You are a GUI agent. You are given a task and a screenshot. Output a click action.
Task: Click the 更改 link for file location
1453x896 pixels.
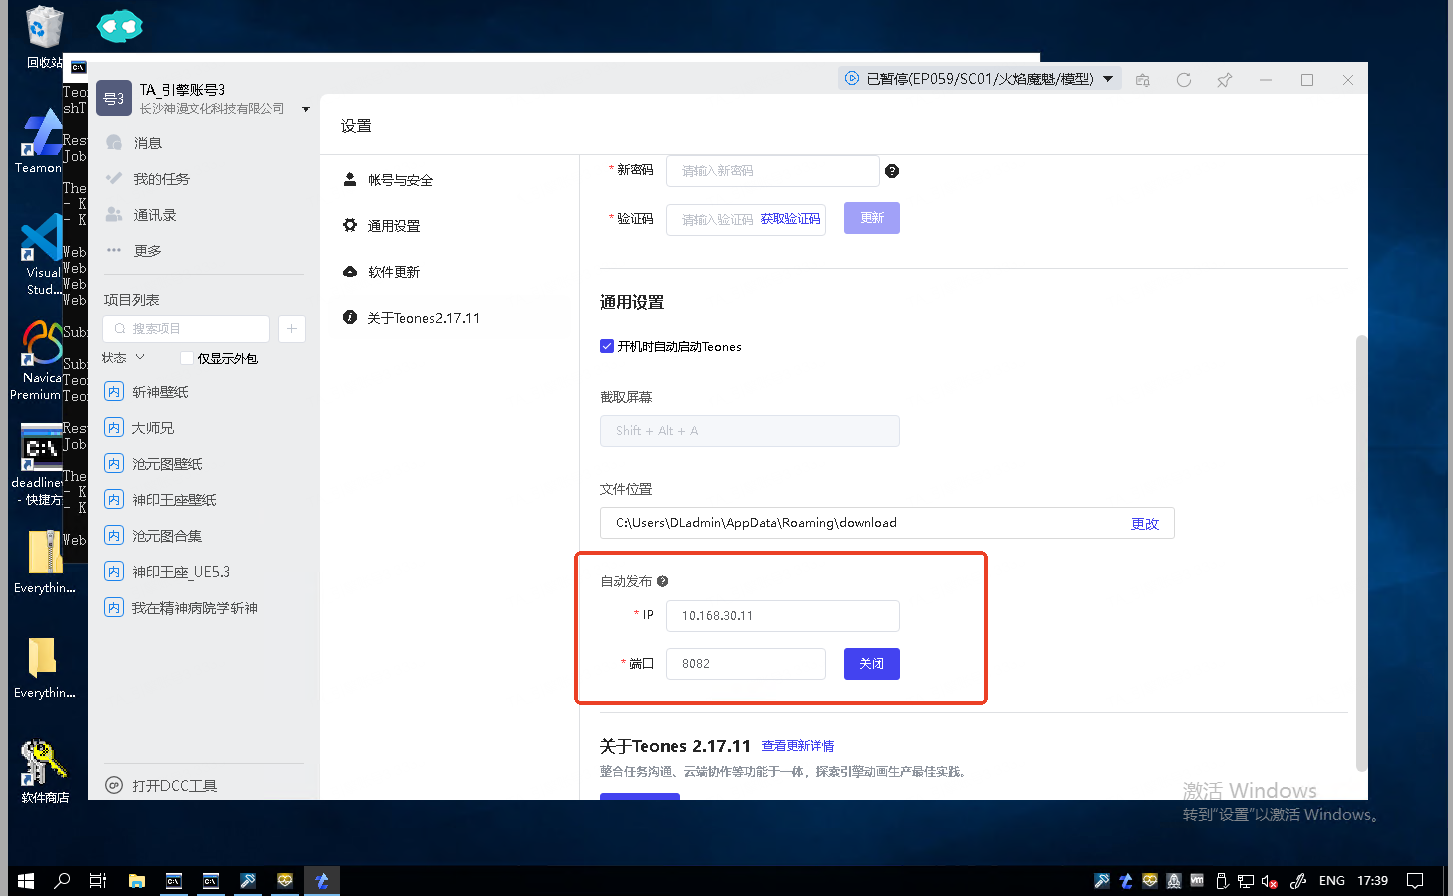tap(1144, 523)
